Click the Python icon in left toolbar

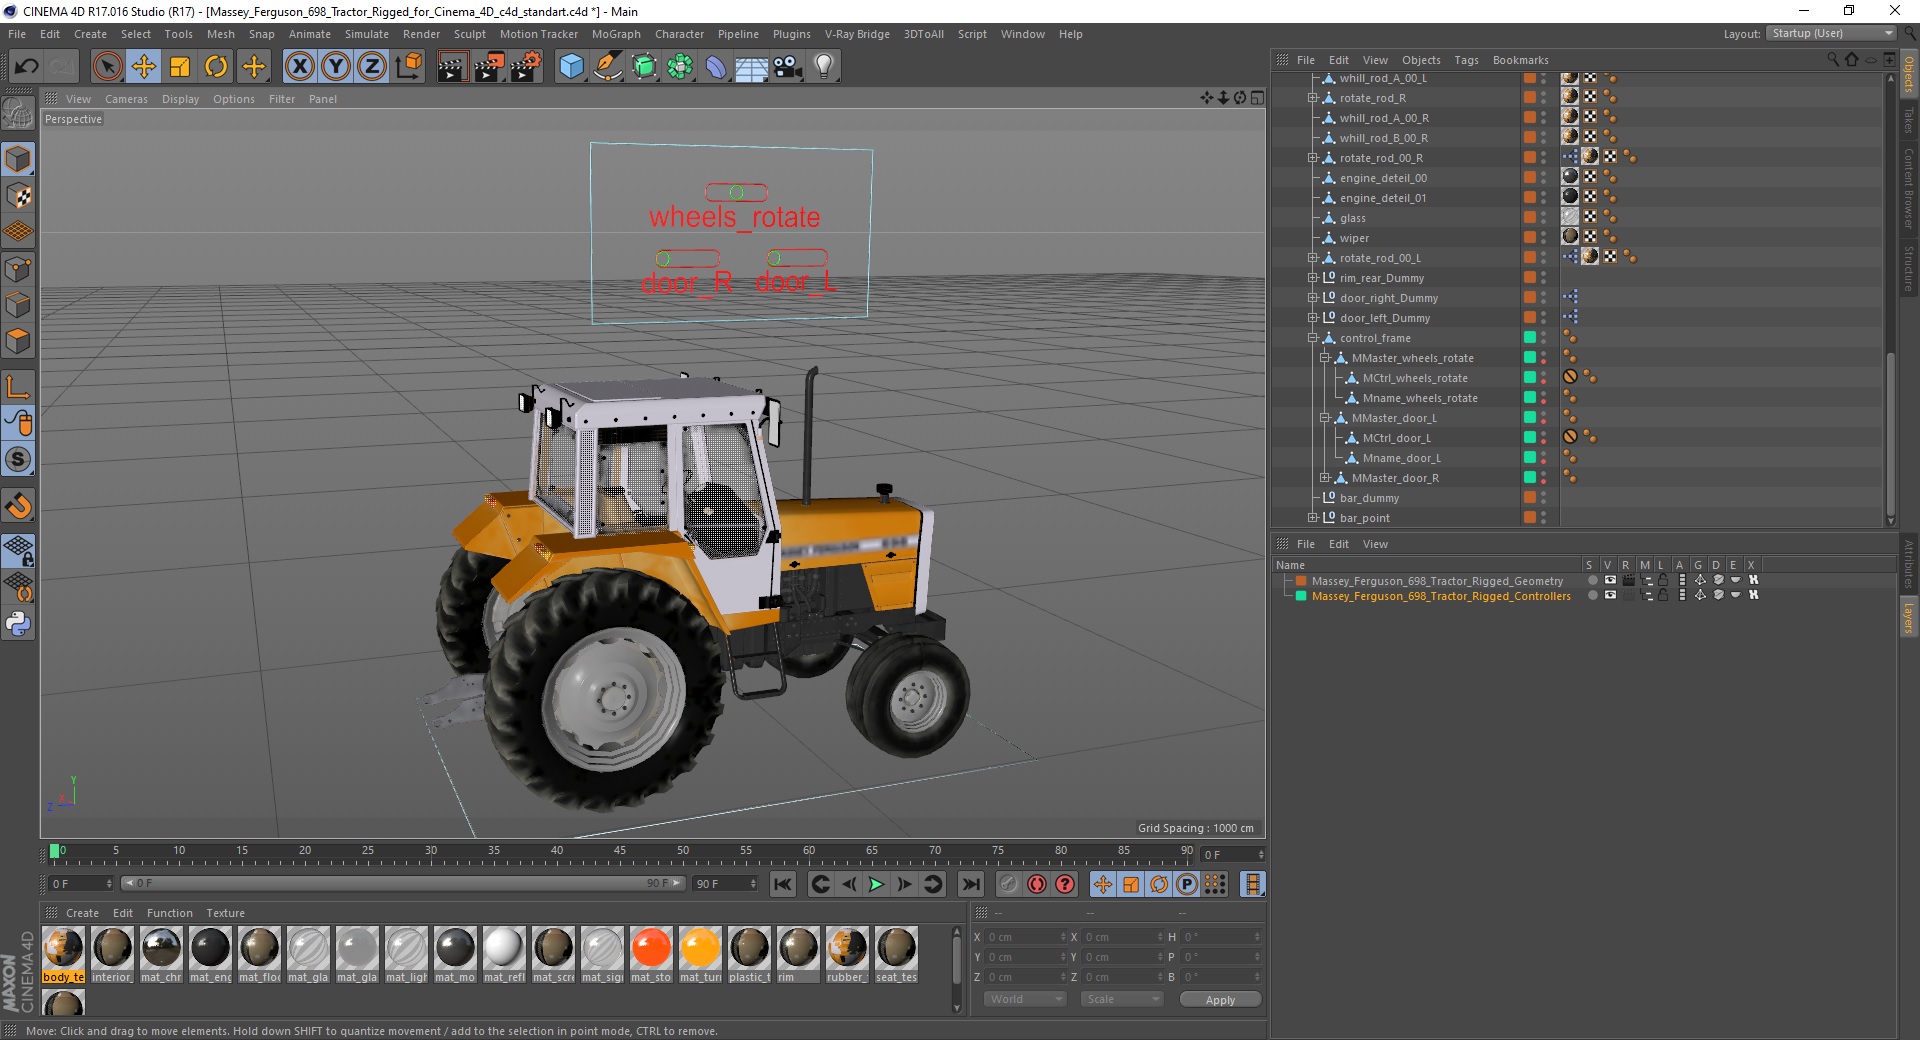18,624
